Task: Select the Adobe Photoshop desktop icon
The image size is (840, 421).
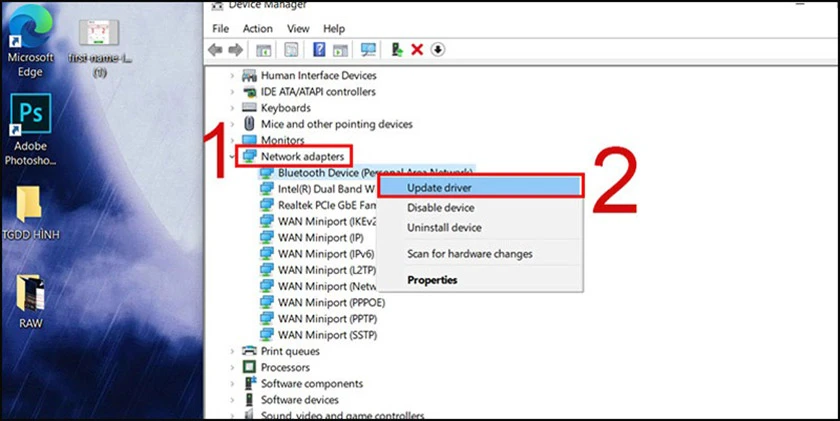Action: (30, 129)
